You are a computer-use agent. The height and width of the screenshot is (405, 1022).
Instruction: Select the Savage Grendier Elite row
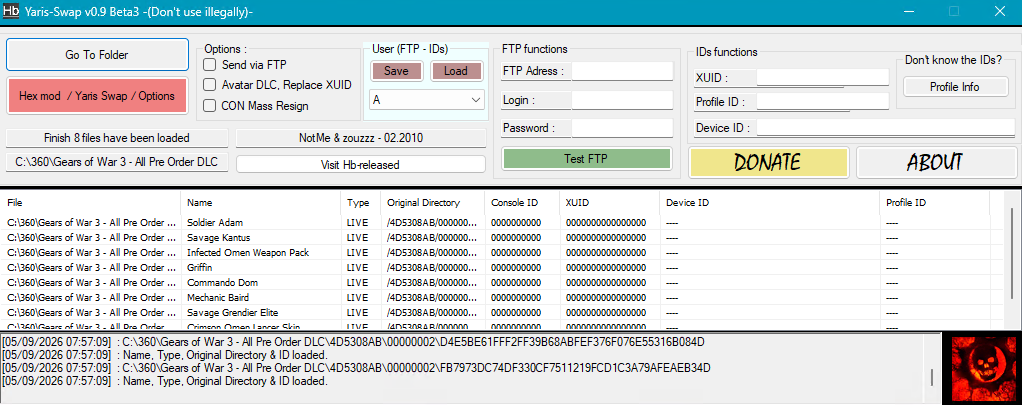(x=502, y=312)
